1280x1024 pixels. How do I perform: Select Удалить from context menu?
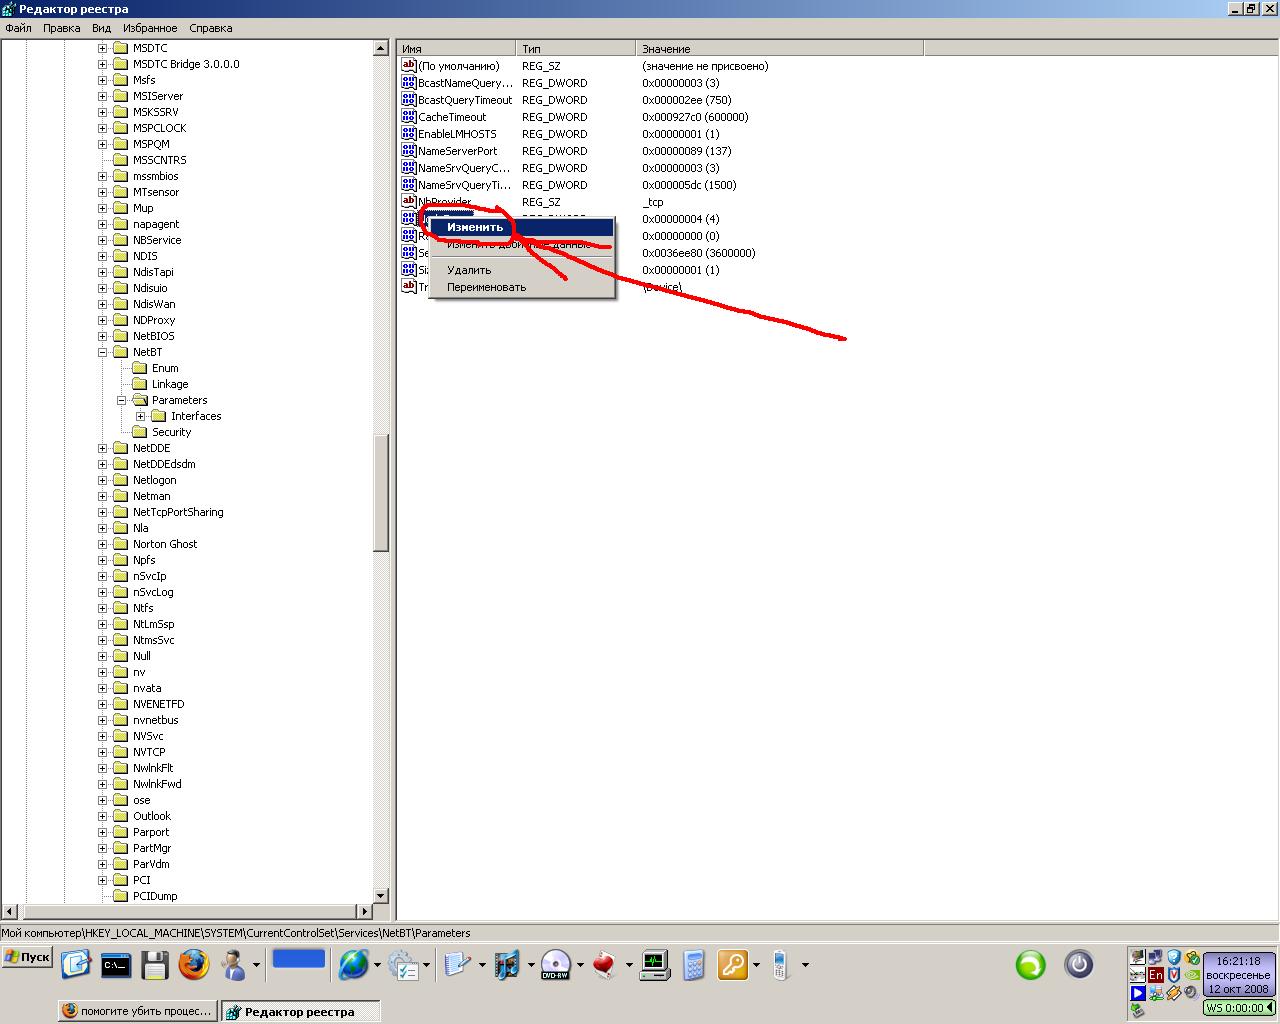(469, 270)
